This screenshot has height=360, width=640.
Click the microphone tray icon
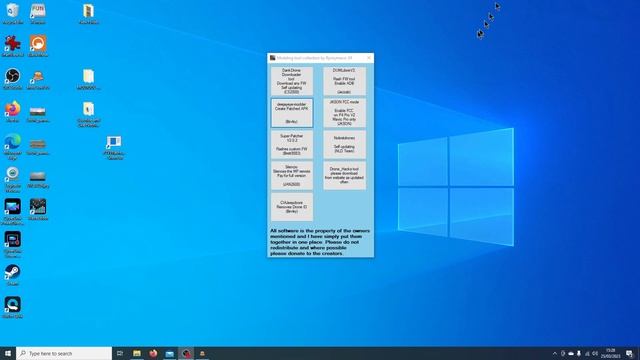[579, 353]
